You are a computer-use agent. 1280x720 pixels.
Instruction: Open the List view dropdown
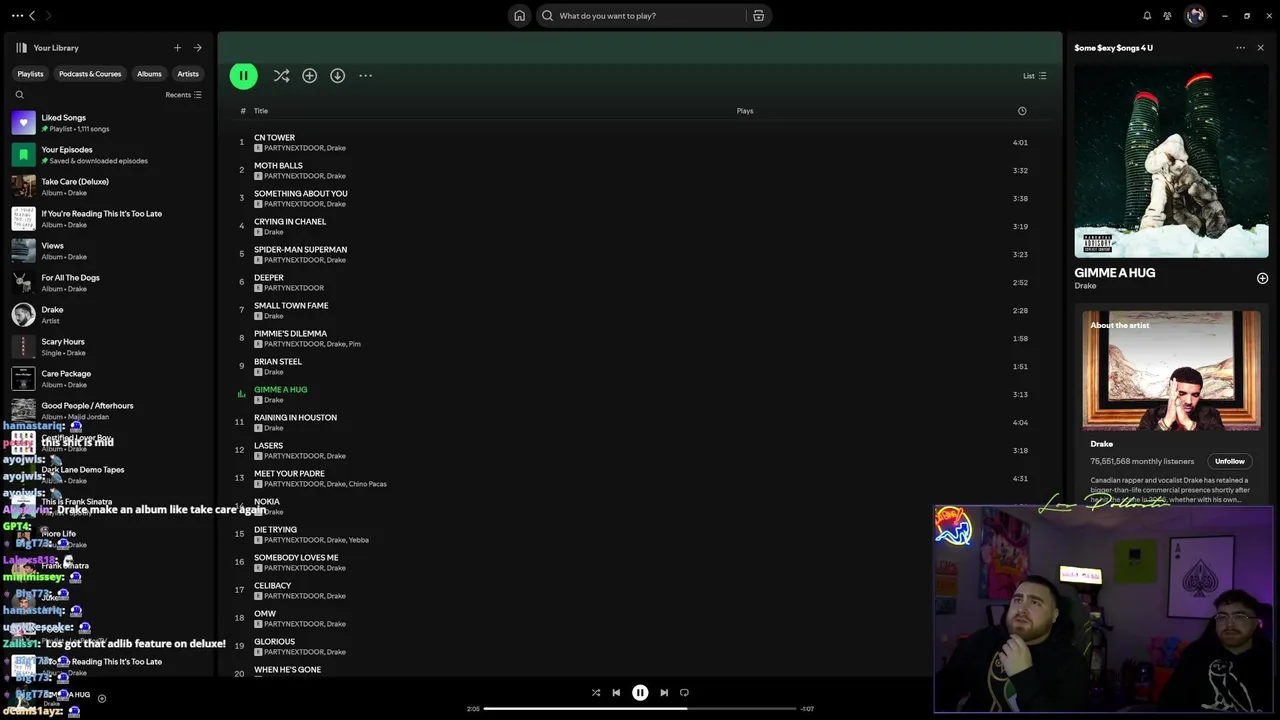[x=1034, y=76]
